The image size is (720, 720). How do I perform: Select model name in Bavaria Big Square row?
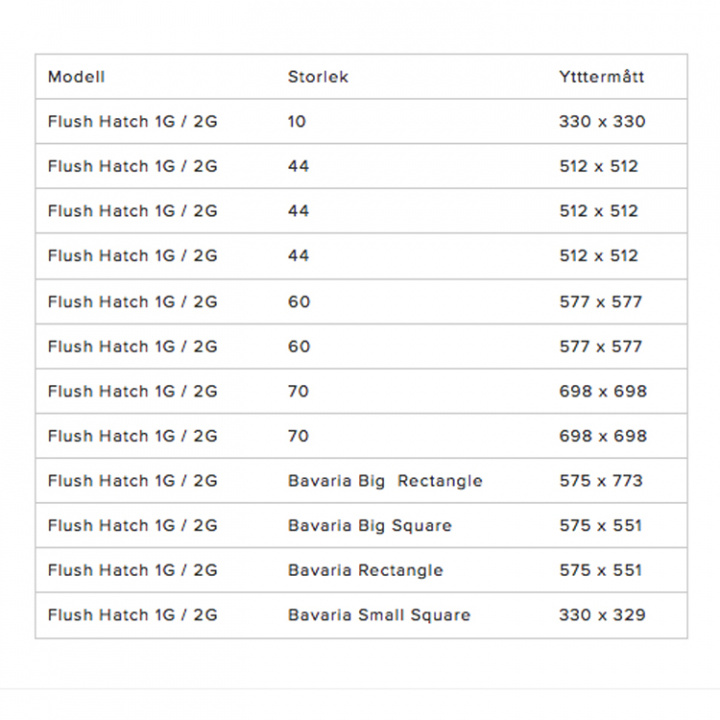click(132, 526)
